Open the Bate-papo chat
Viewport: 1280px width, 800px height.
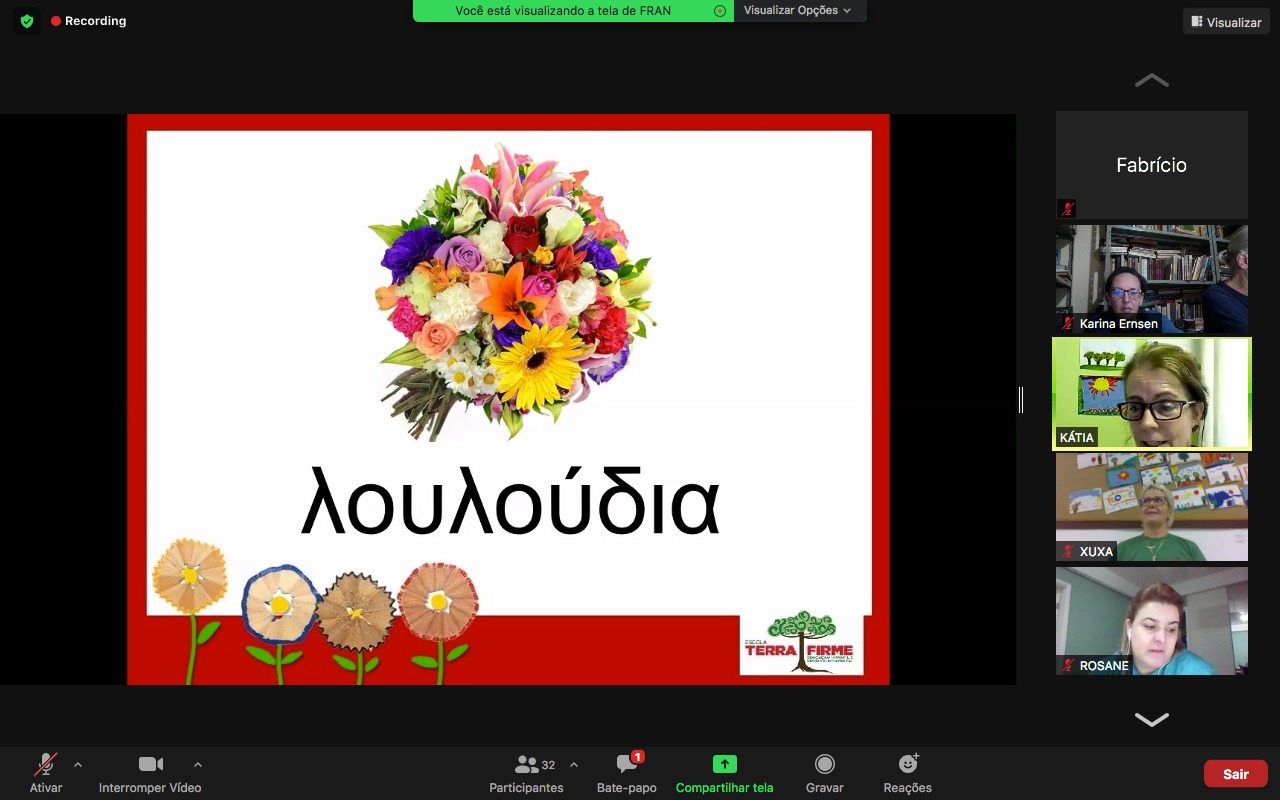[x=627, y=773]
